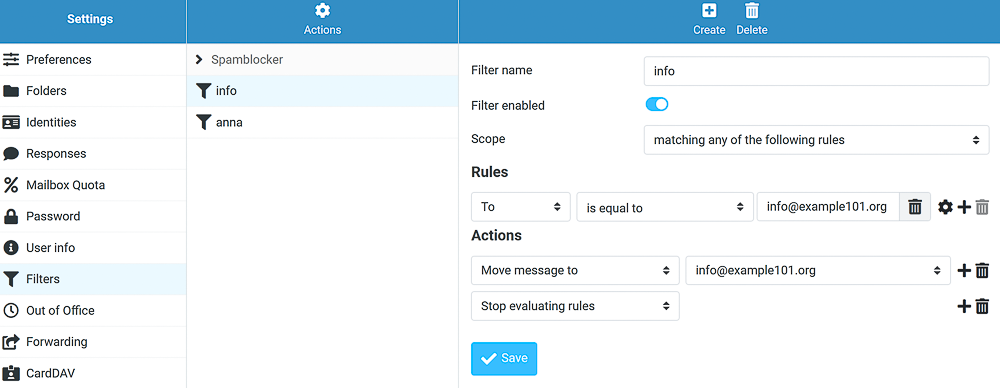The width and height of the screenshot is (1000, 388).
Task: Open Folders settings section
Action: click(93, 91)
